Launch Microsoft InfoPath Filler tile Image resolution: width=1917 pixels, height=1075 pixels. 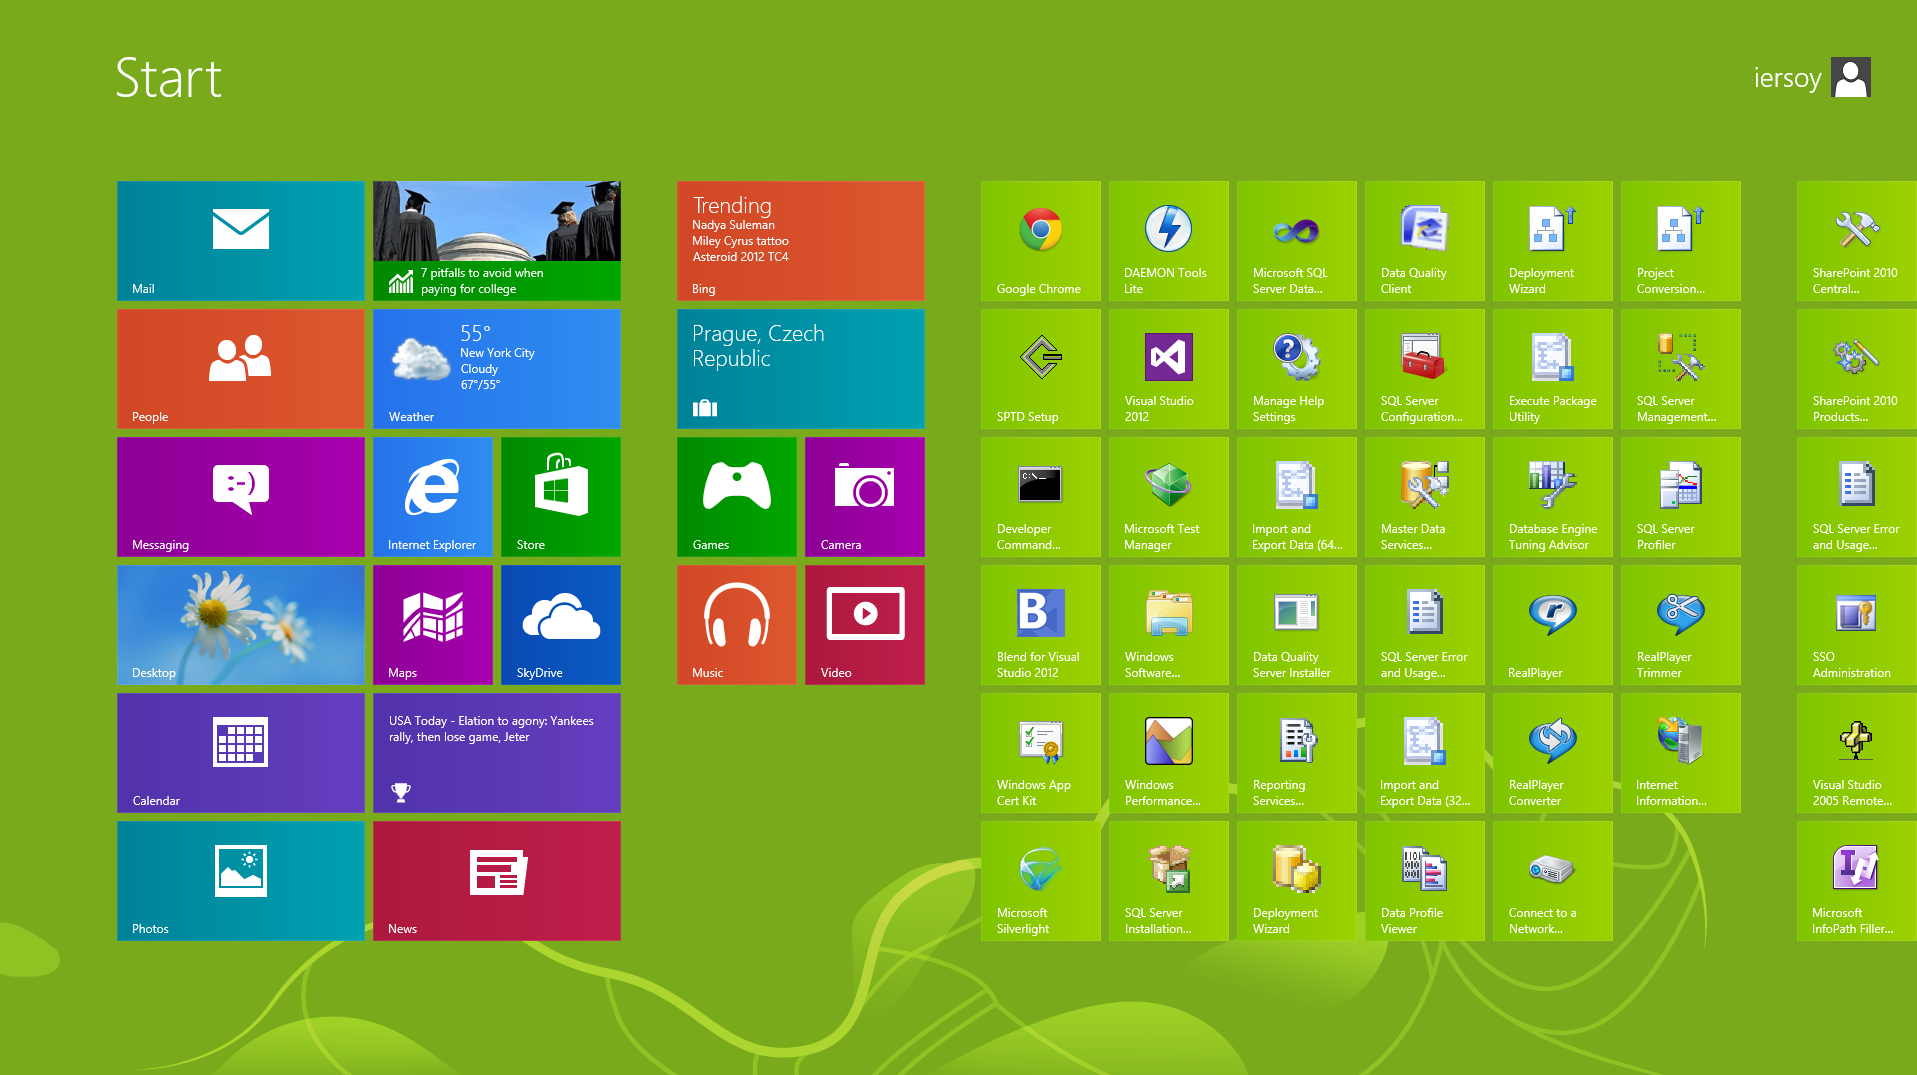(1857, 881)
